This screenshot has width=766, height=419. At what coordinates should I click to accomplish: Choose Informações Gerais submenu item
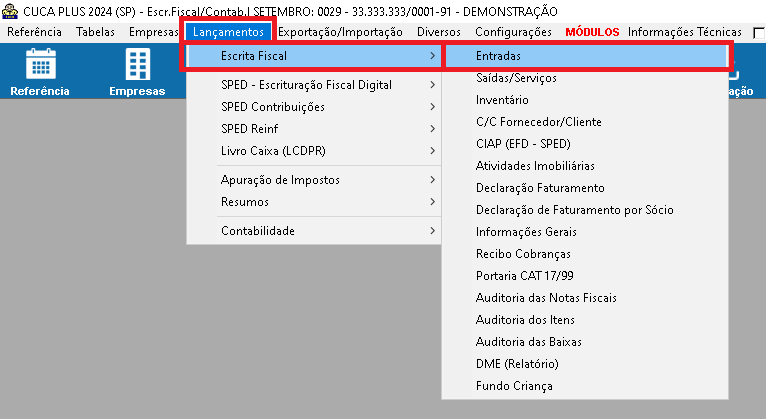[x=585, y=232]
